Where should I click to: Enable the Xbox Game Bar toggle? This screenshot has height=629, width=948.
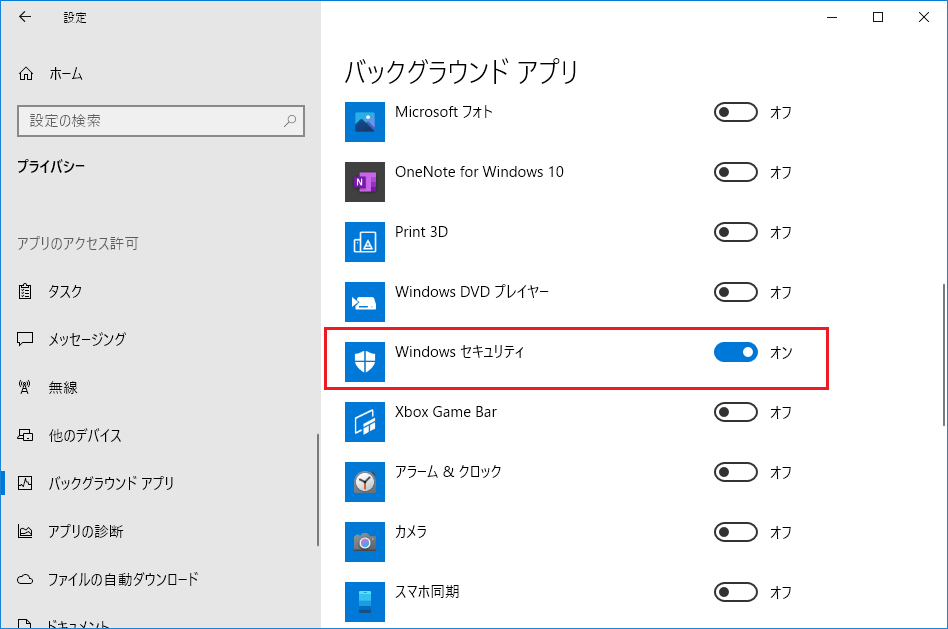point(735,412)
